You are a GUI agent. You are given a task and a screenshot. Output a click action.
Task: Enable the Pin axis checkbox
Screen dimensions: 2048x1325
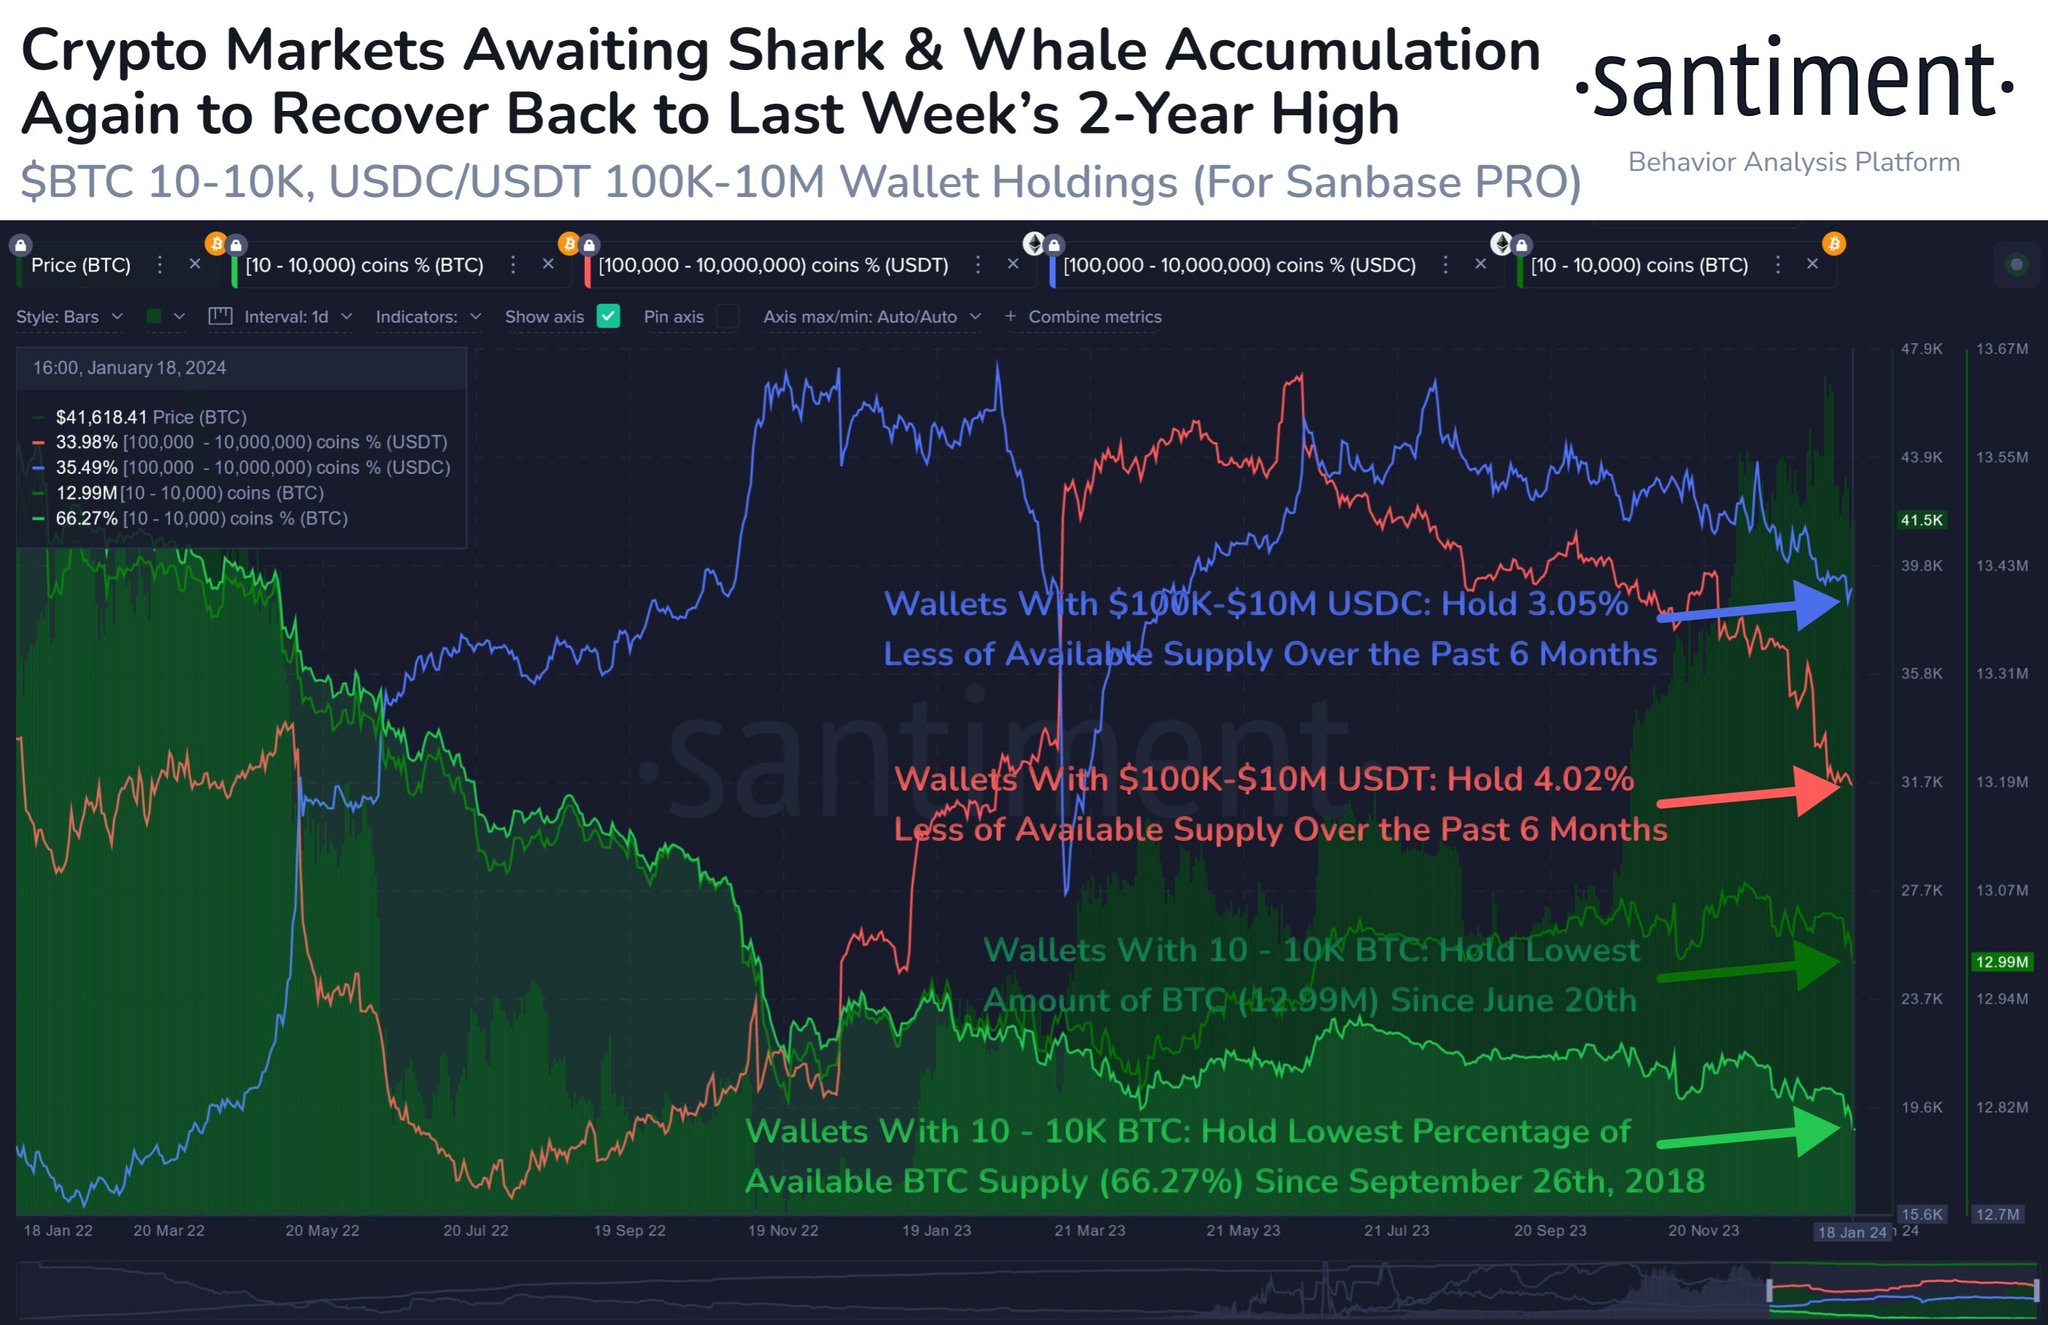(x=728, y=316)
